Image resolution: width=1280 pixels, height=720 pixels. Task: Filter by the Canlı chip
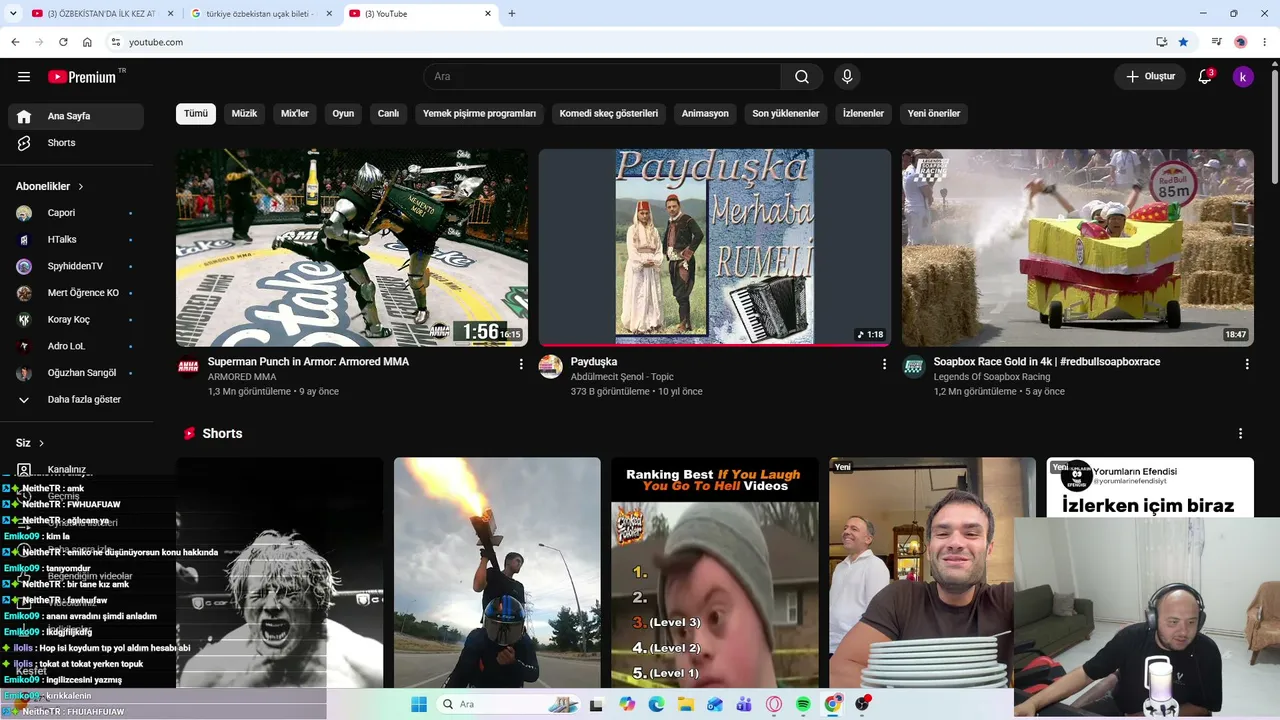(x=388, y=114)
